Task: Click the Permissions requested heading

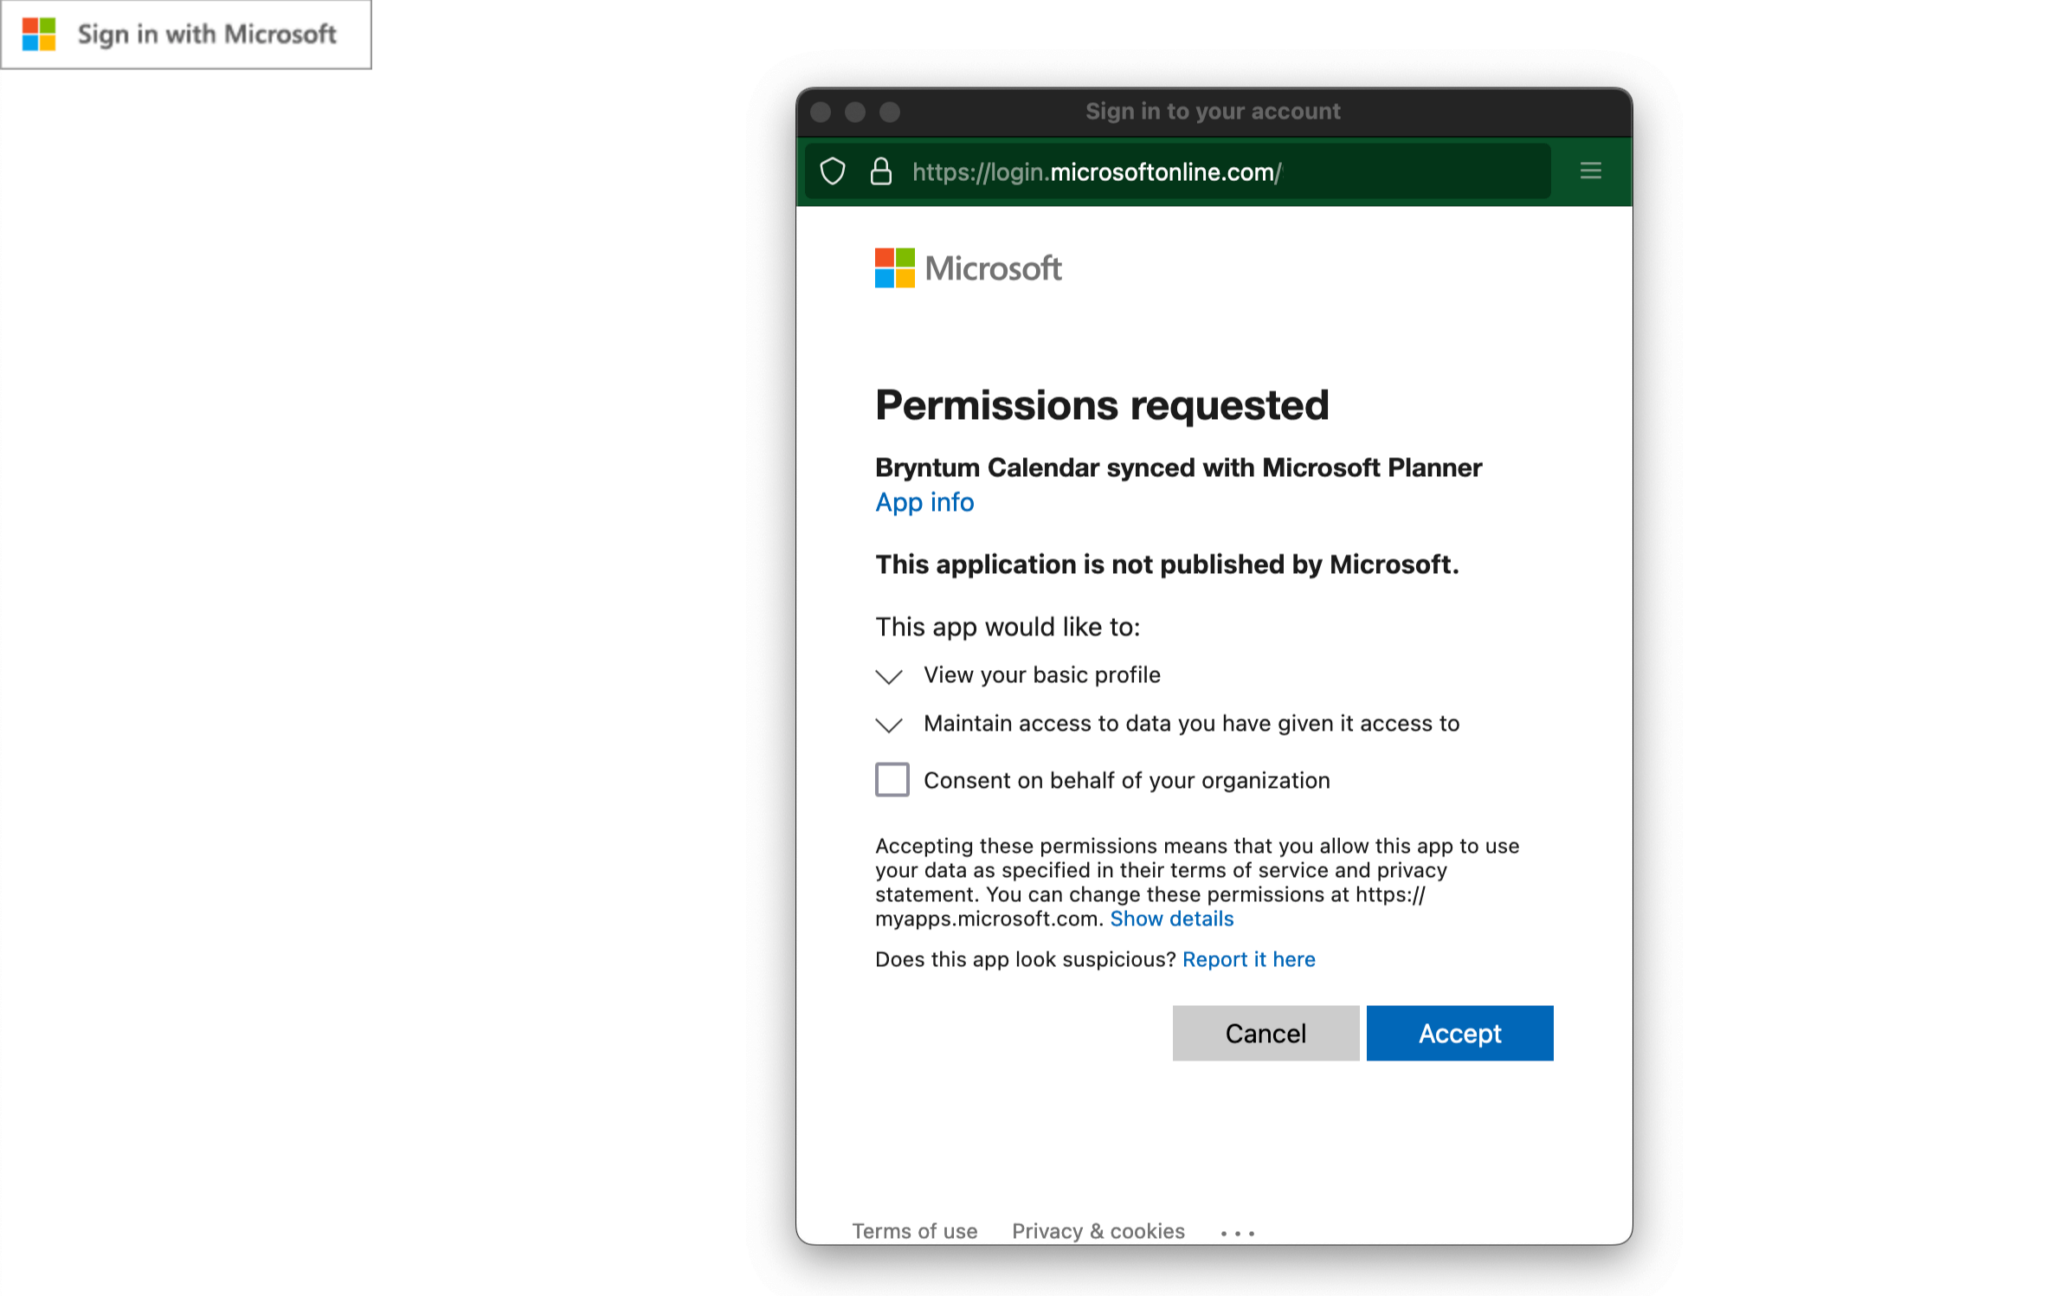Action: click(x=1102, y=405)
